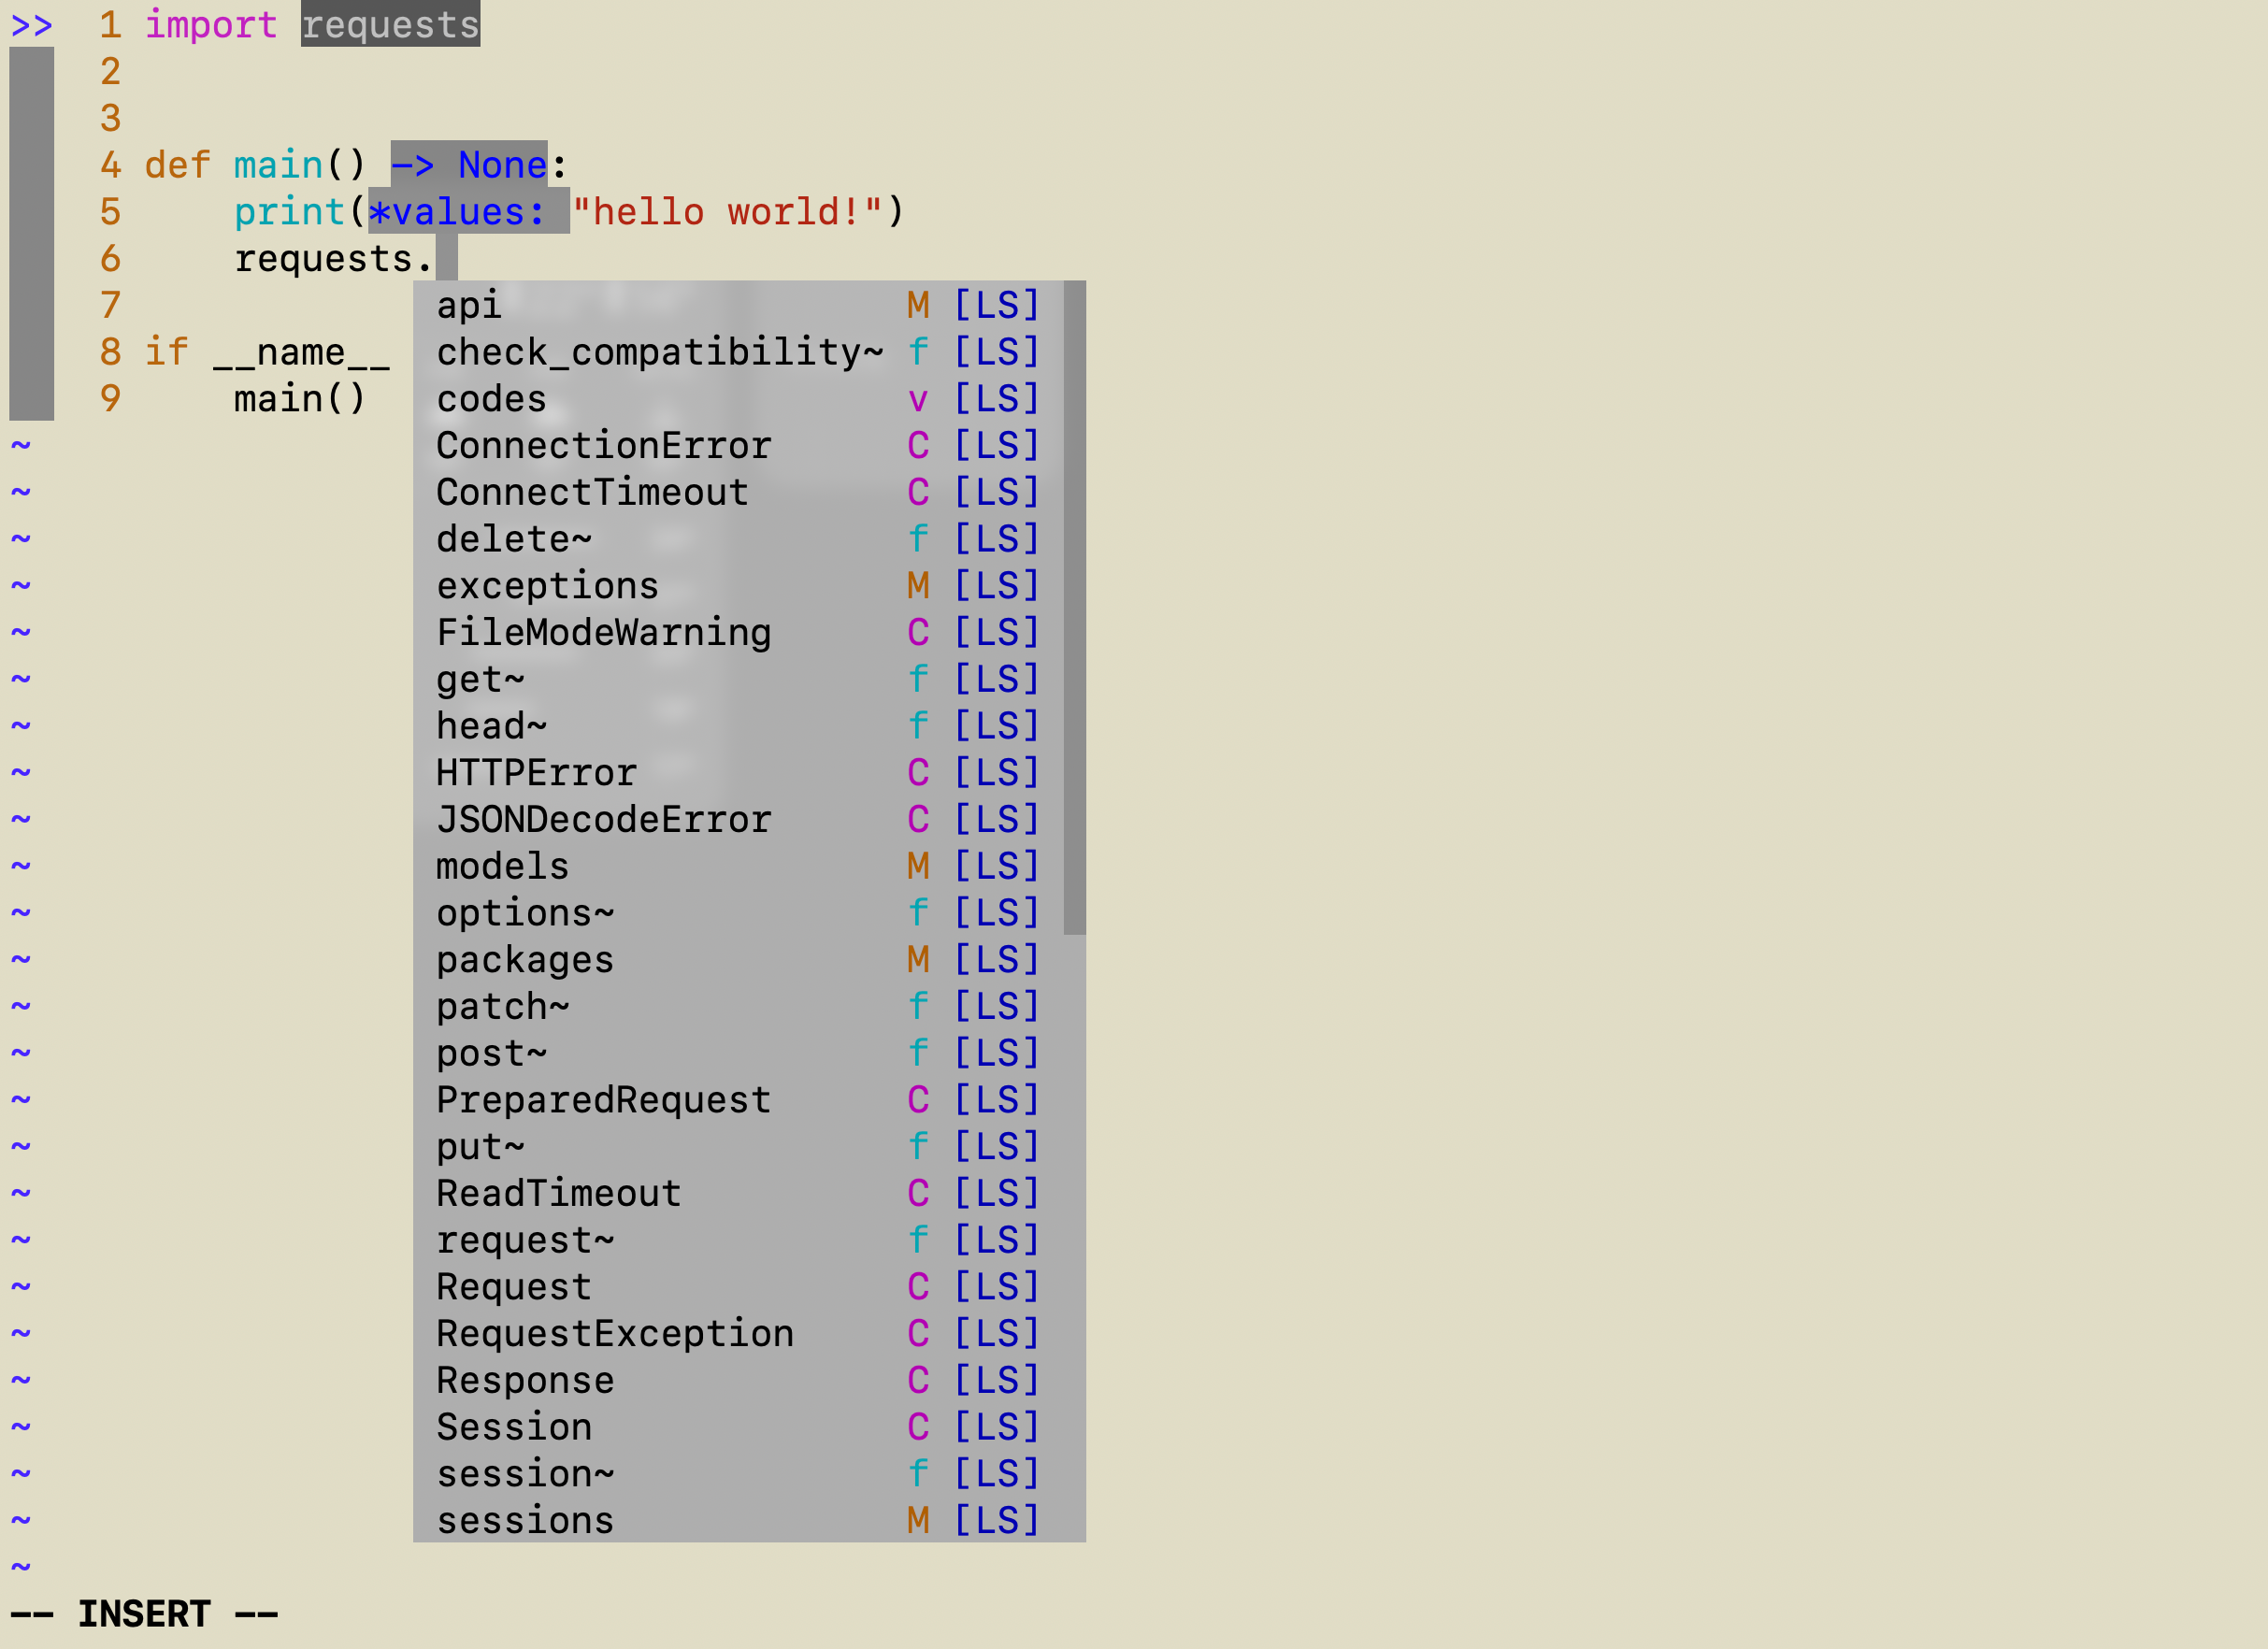
Task: Select the 'Response' class suggestion
Action: tap(738, 1380)
